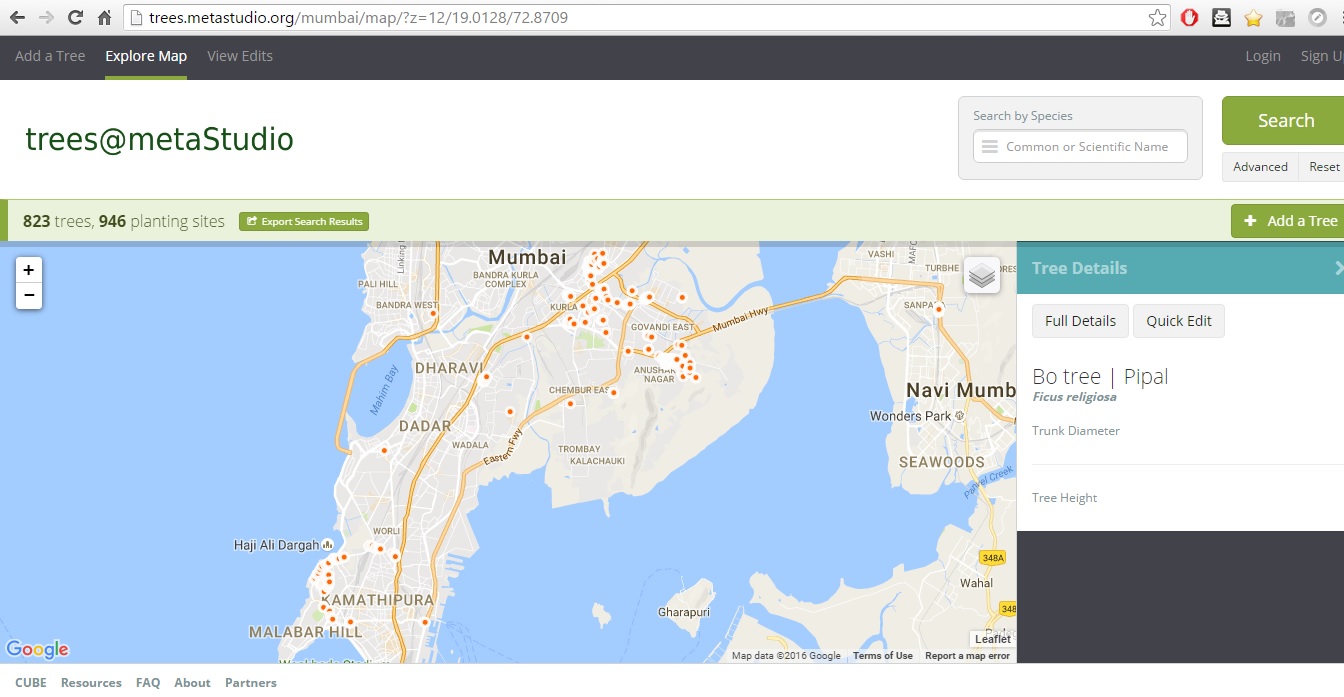Open the Partners footer link
Screen dimensions: 1344x697
pyautogui.click(x=251, y=683)
